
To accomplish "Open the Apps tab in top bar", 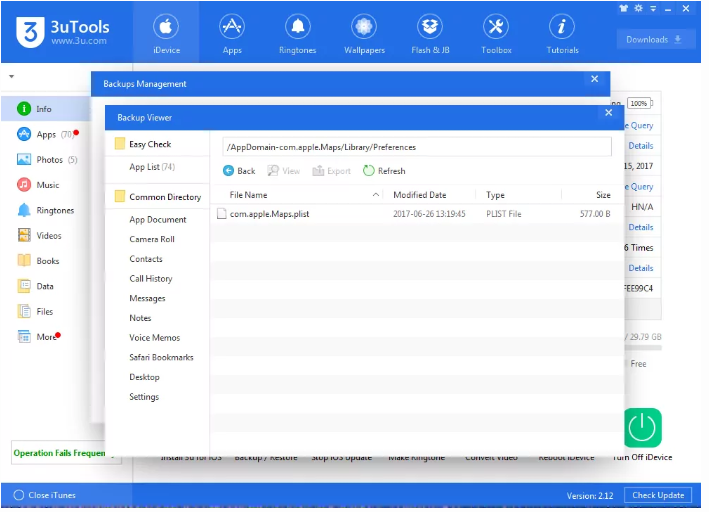I will click(232, 34).
